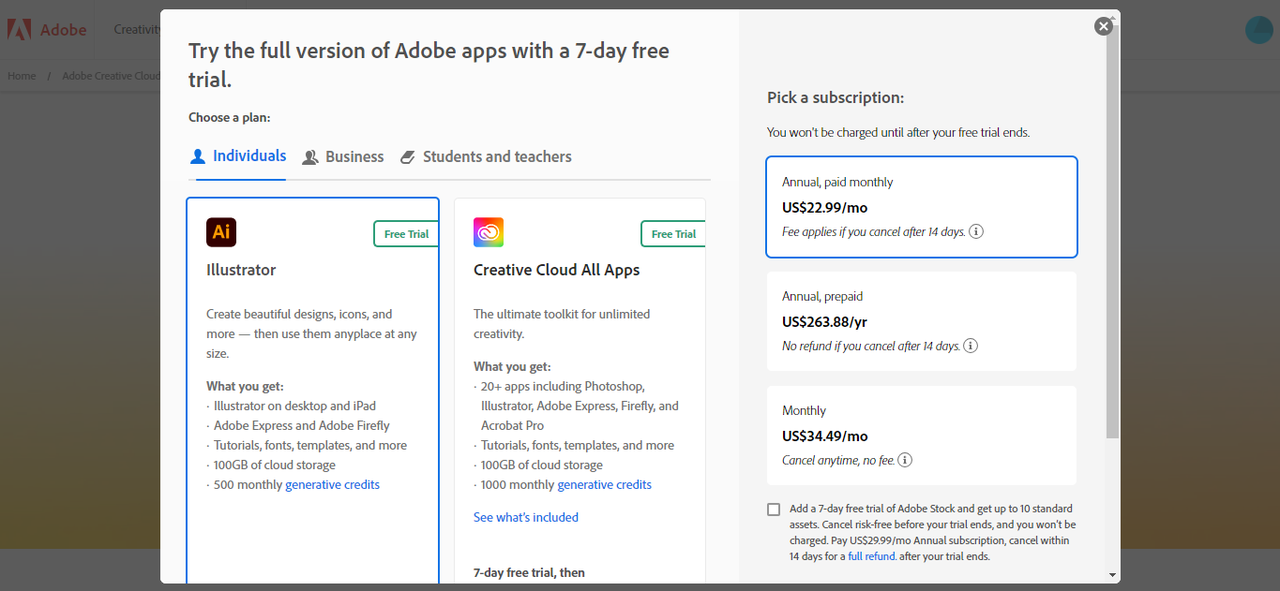The width and height of the screenshot is (1280, 591).
Task: Click the Creative Cloud rainbow app icon
Action: tap(488, 232)
